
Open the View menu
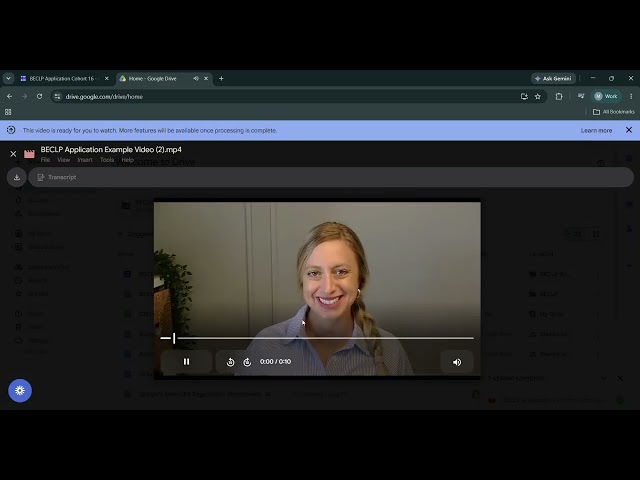click(63, 160)
